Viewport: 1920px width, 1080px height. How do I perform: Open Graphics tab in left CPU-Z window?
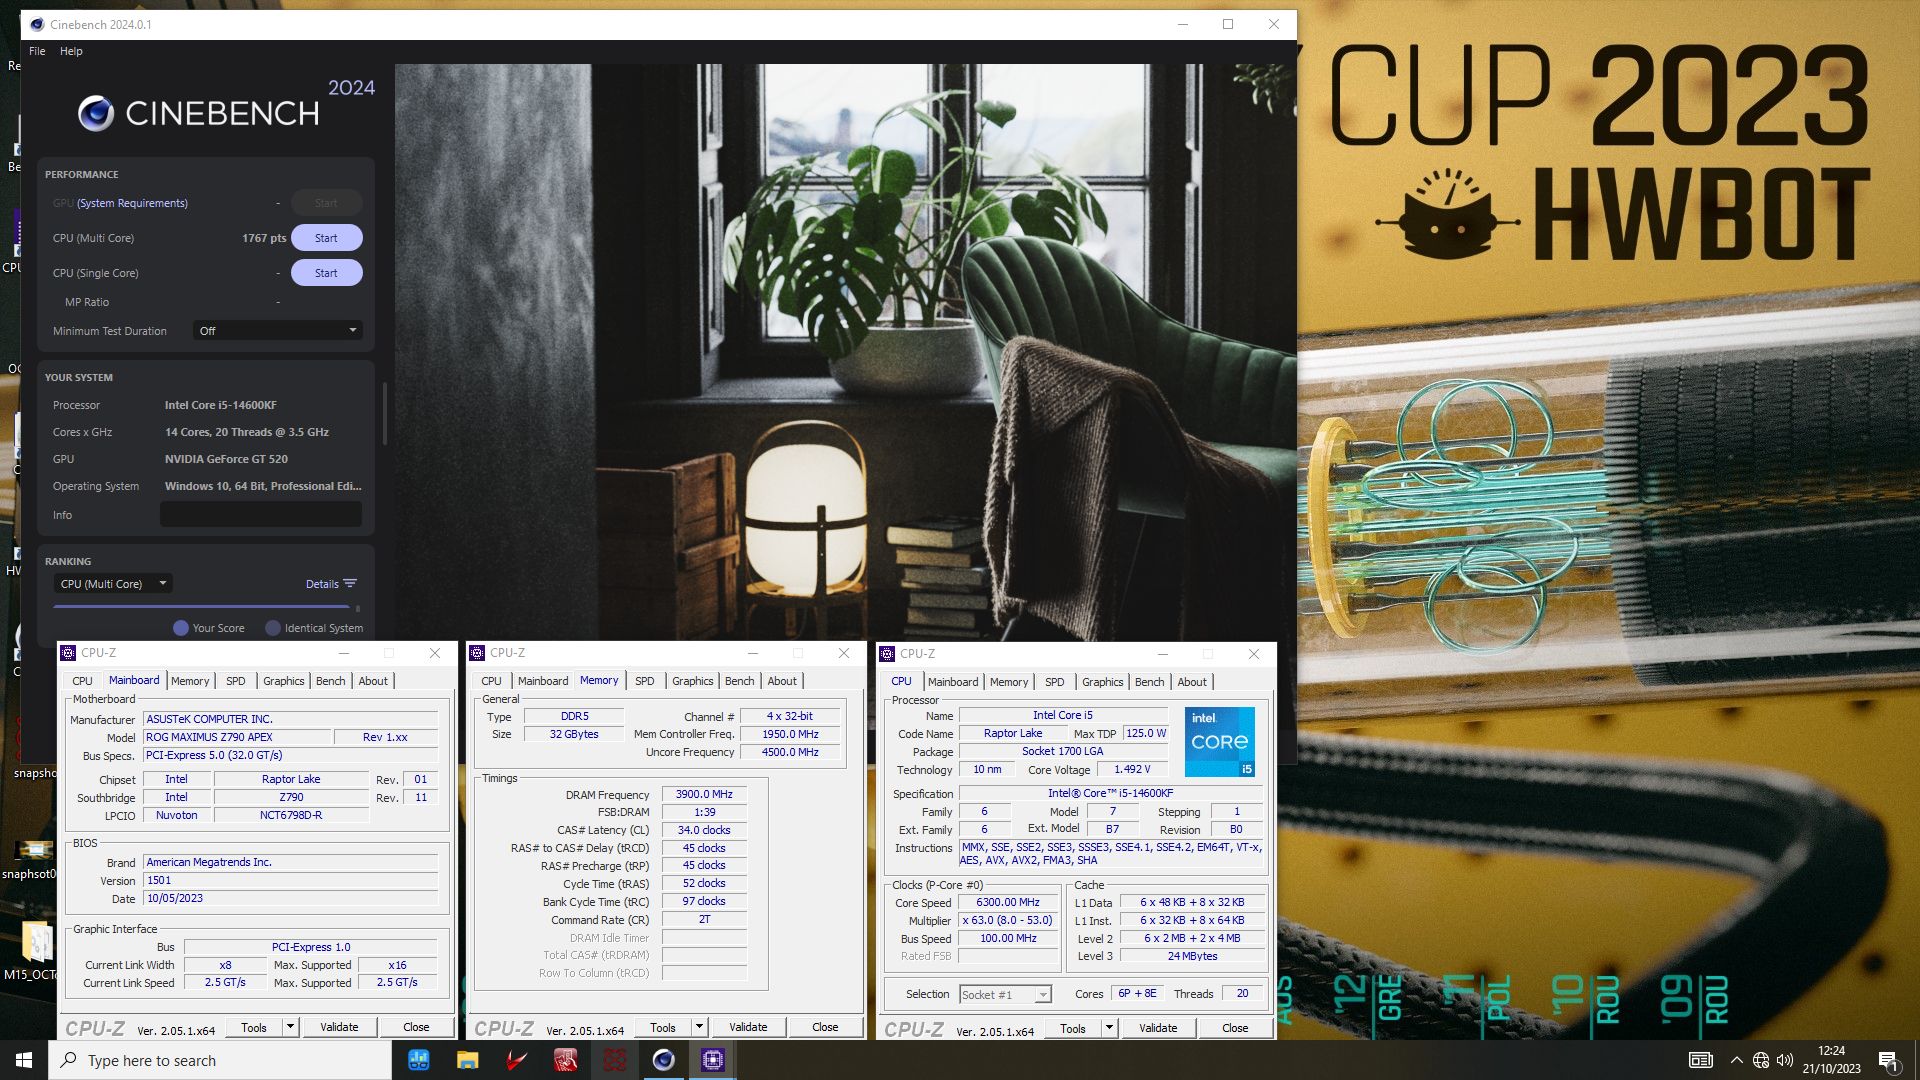click(x=284, y=681)
